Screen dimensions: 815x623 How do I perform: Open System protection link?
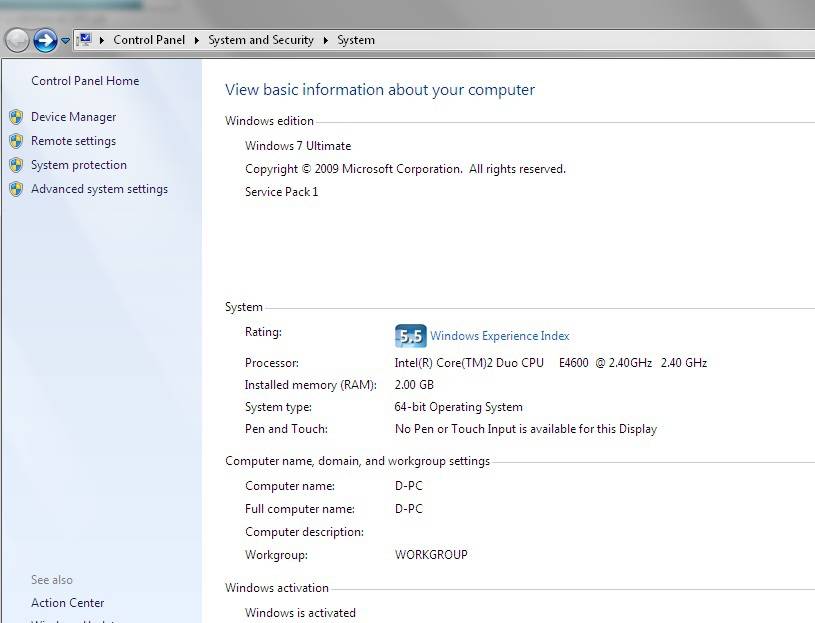pos(79,165)
